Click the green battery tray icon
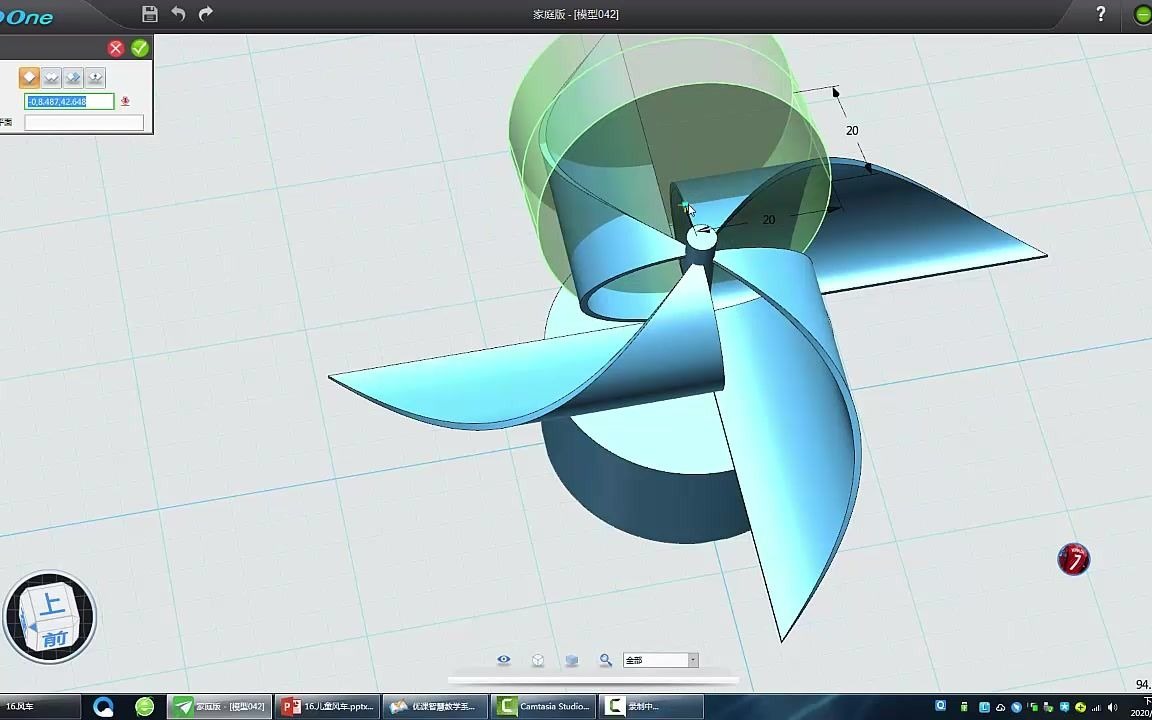This screenshot has height=720, width=1152. 965,707
